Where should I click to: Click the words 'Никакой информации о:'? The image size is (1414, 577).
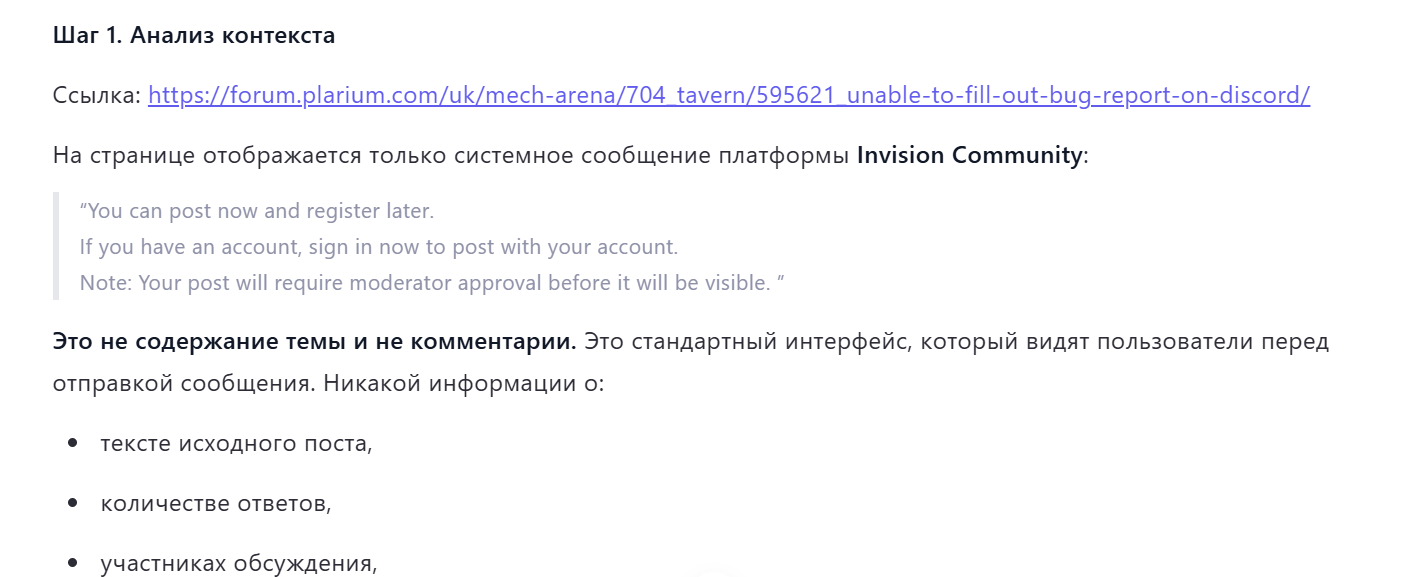464,385
